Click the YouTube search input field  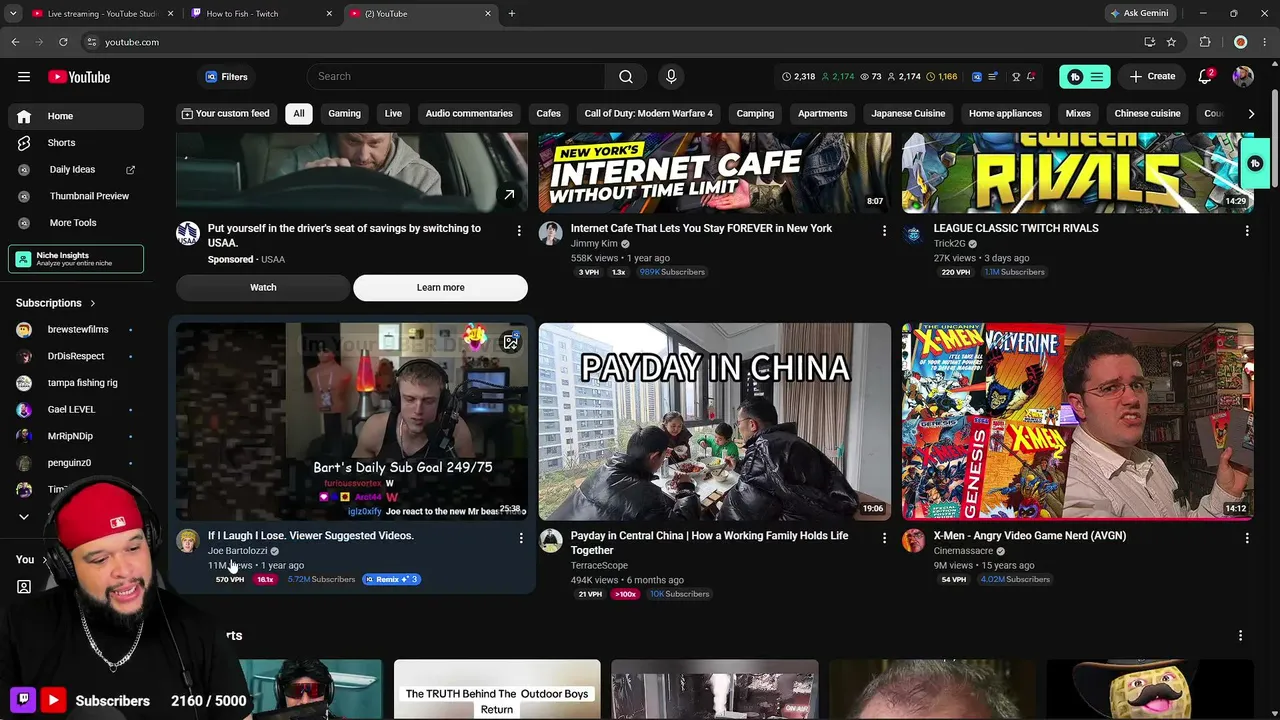[456, 77]
